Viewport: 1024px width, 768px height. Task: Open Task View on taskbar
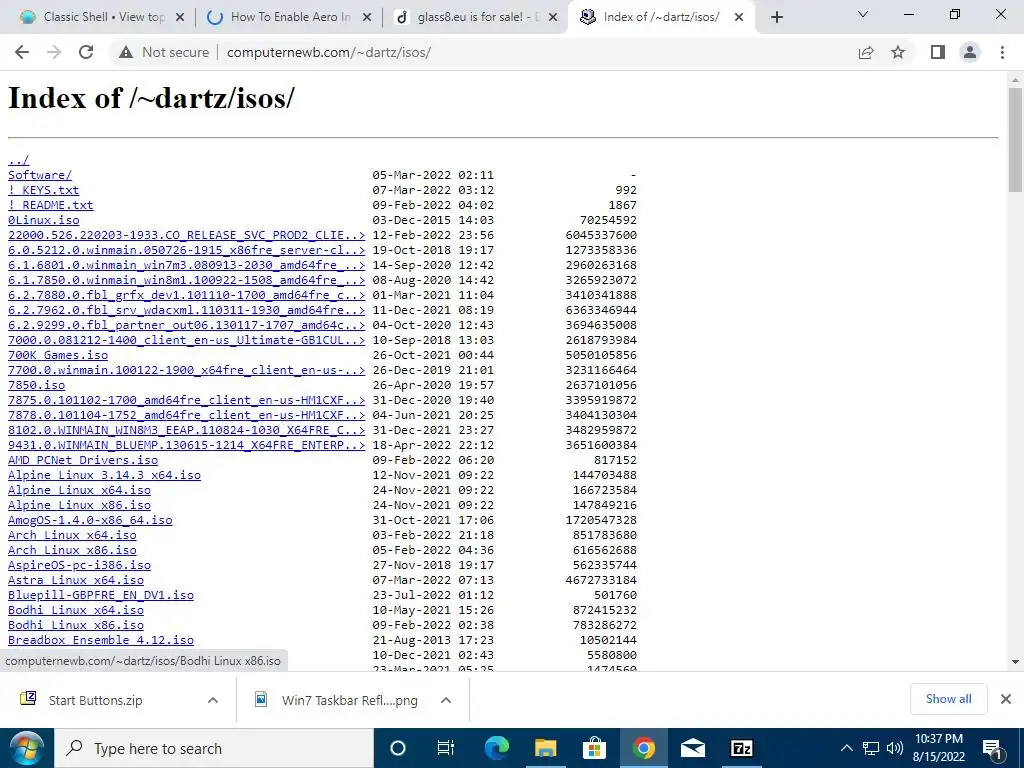tap(445, 748)
